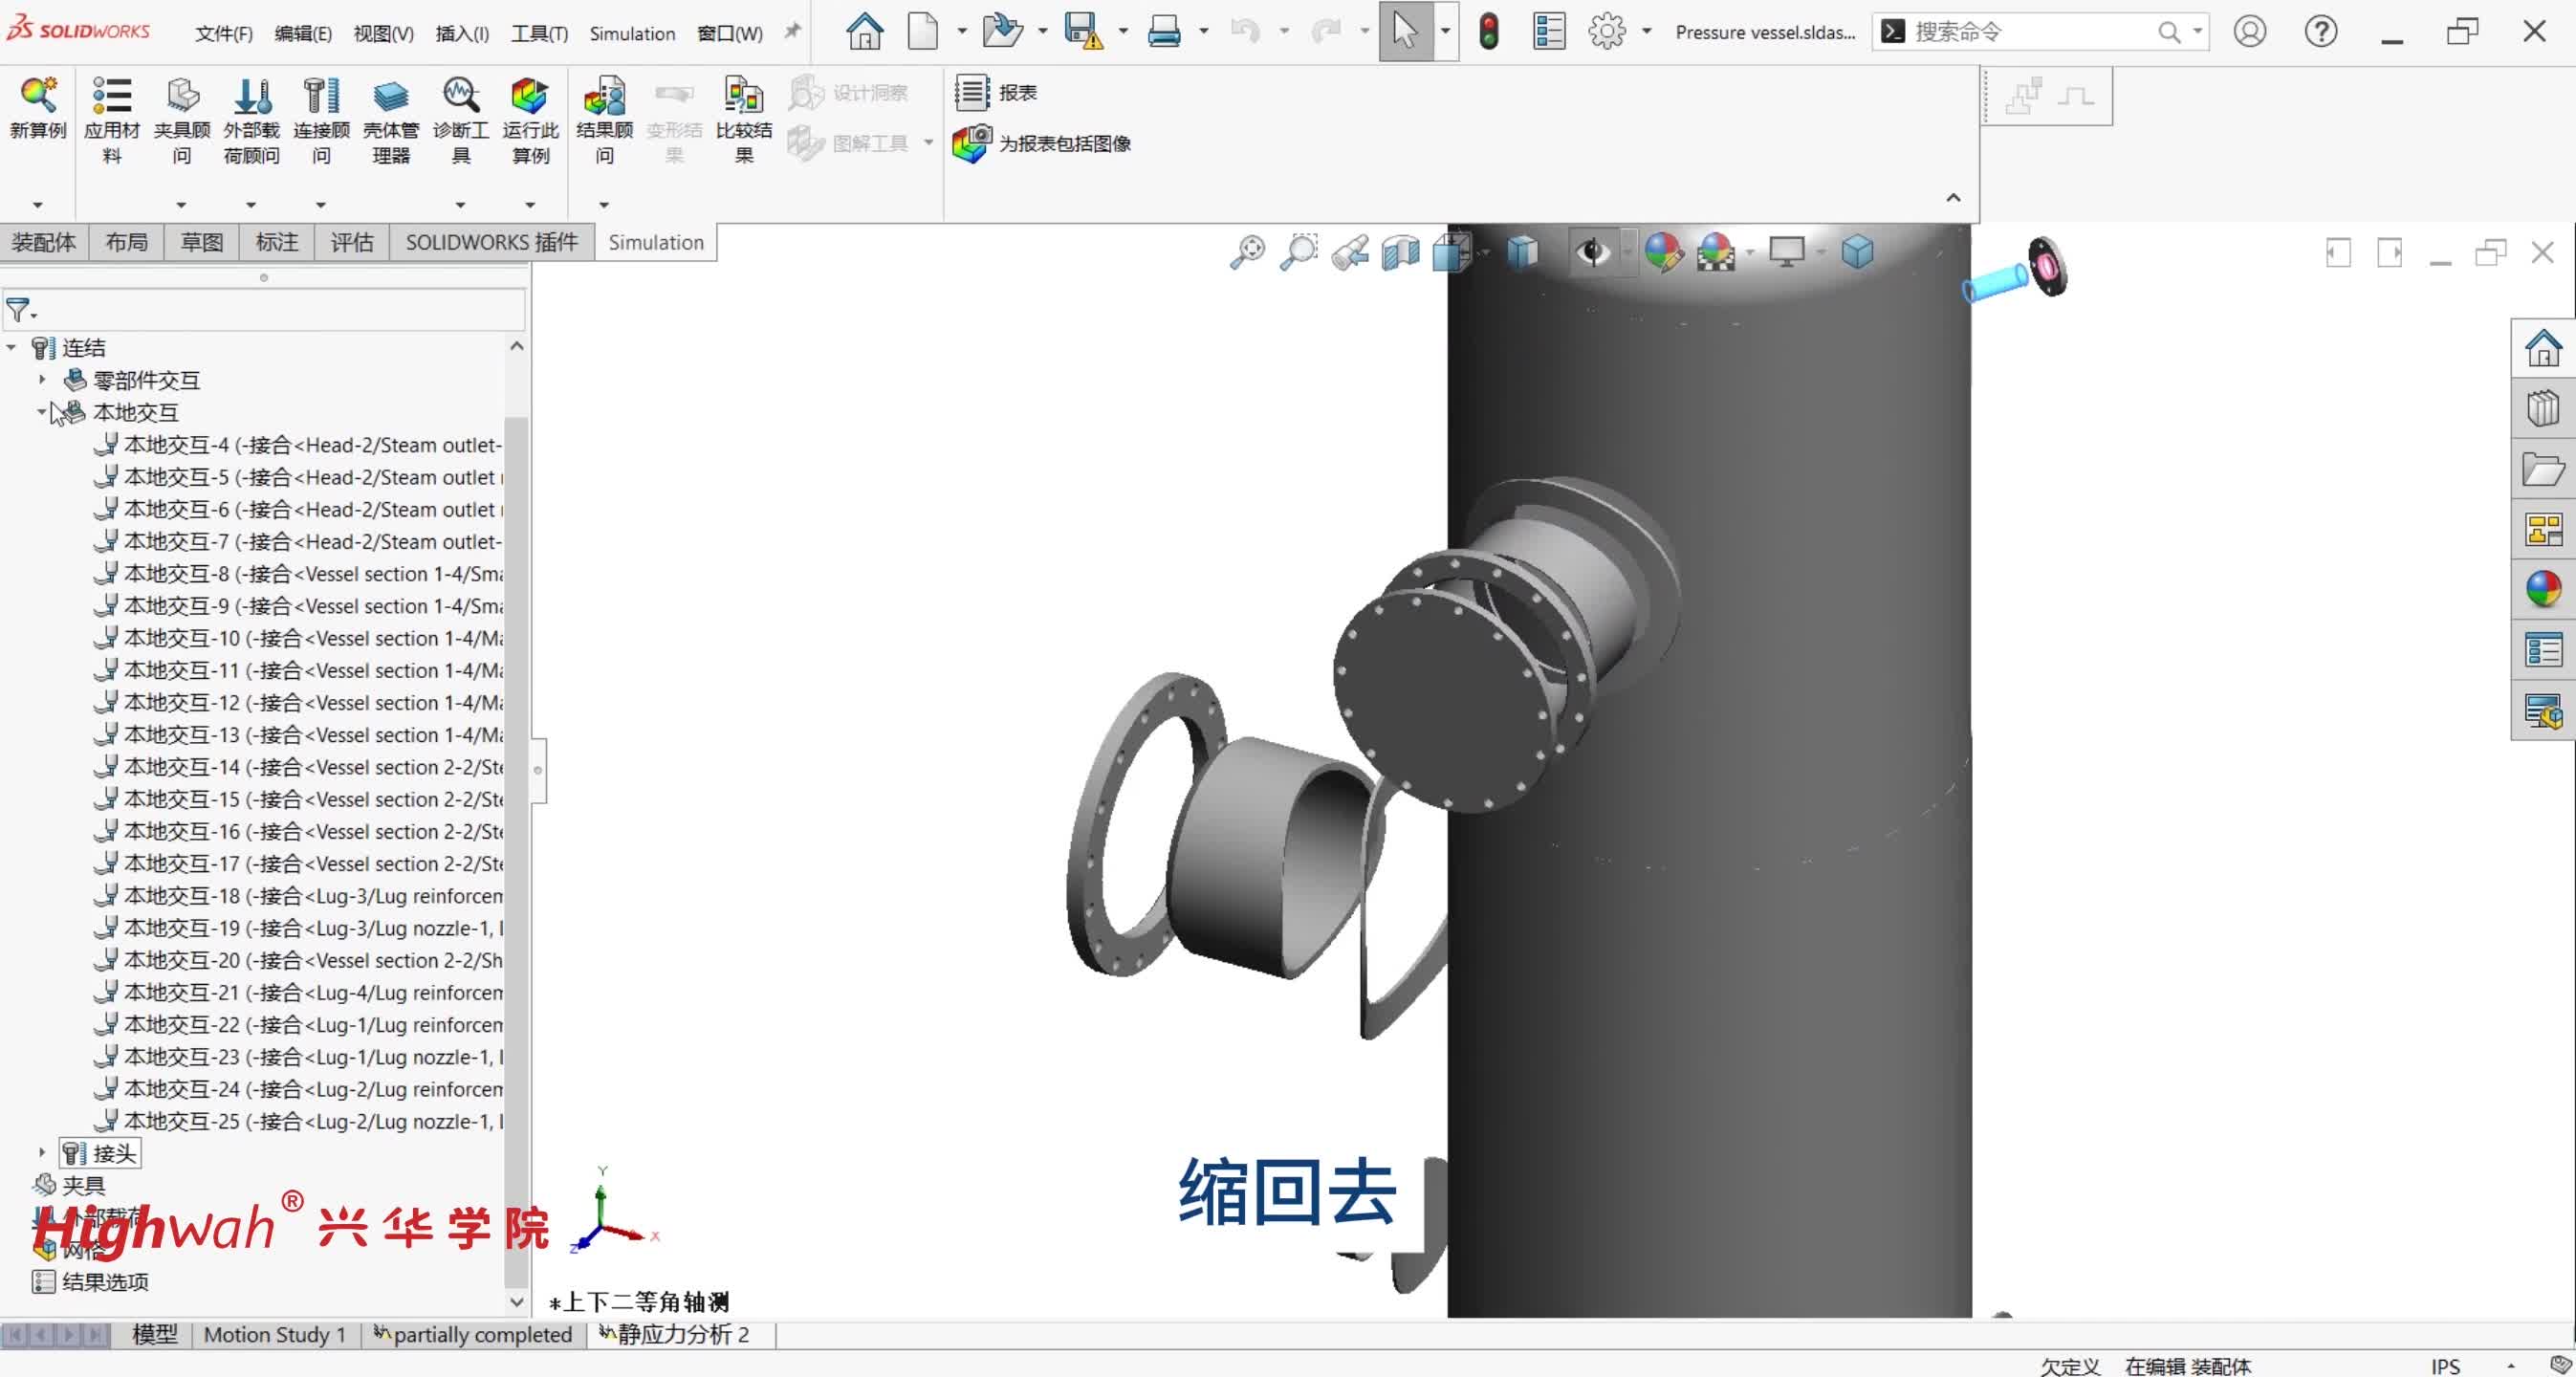Screen dimensions: 2576x1377
Task: Switch to the 评估 tab
Action: click(352, 243)
